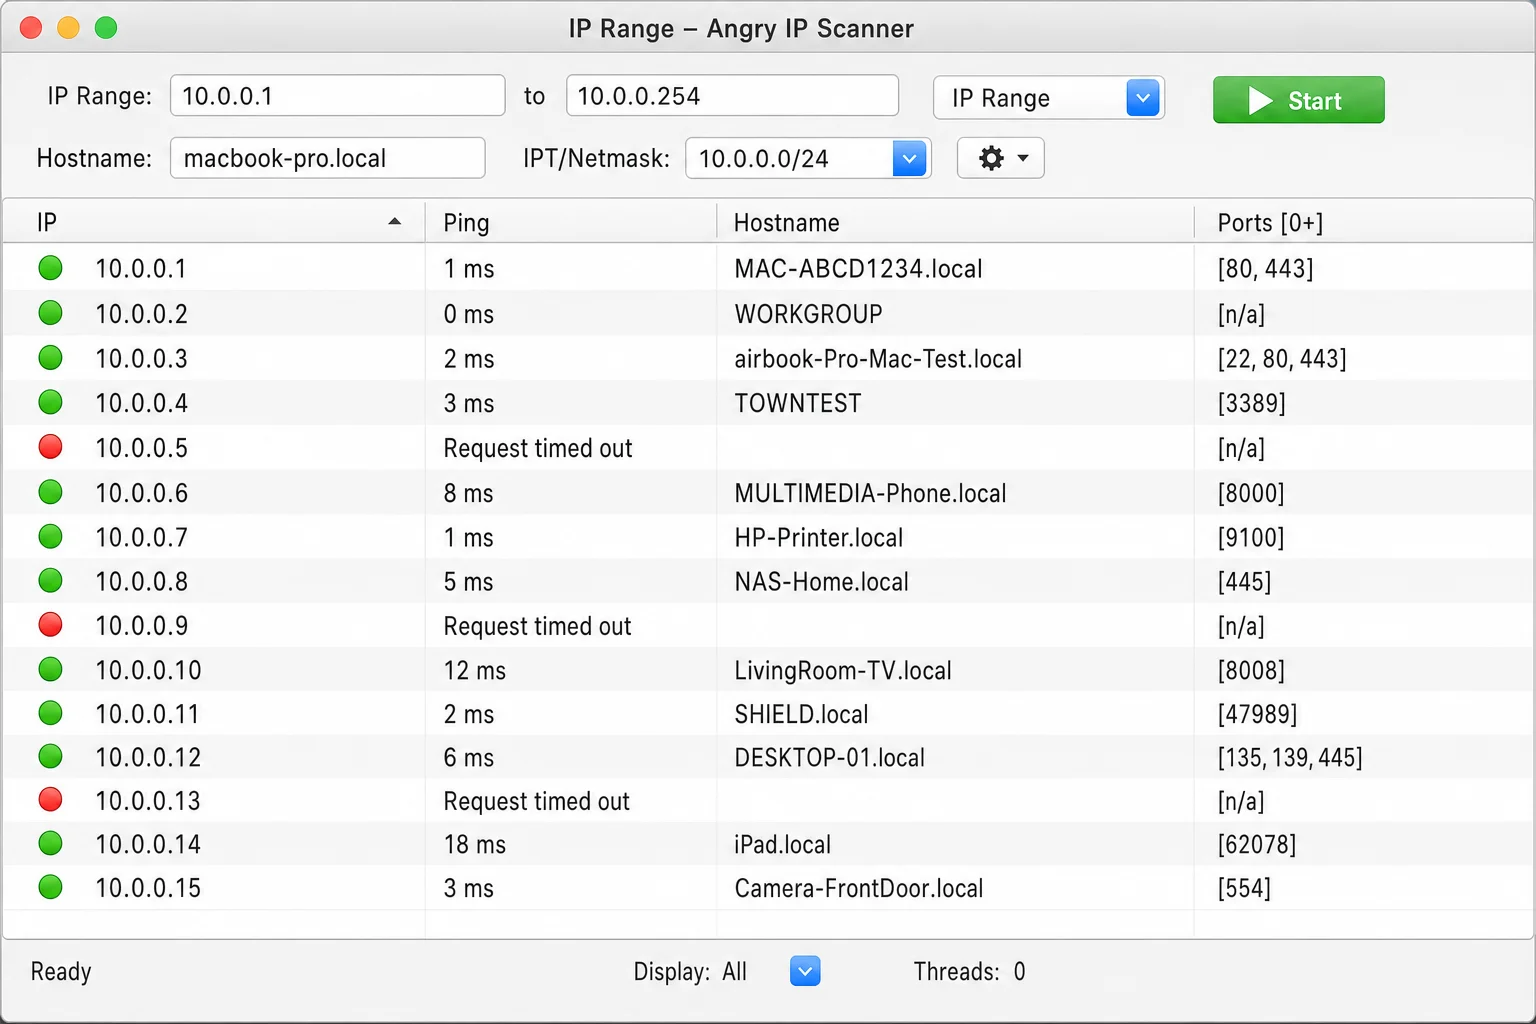Click the green status dot for 10.0.0.3
Viewport: 1536px width, 1024px height.
pyautogui.click(x=50, y=358)
